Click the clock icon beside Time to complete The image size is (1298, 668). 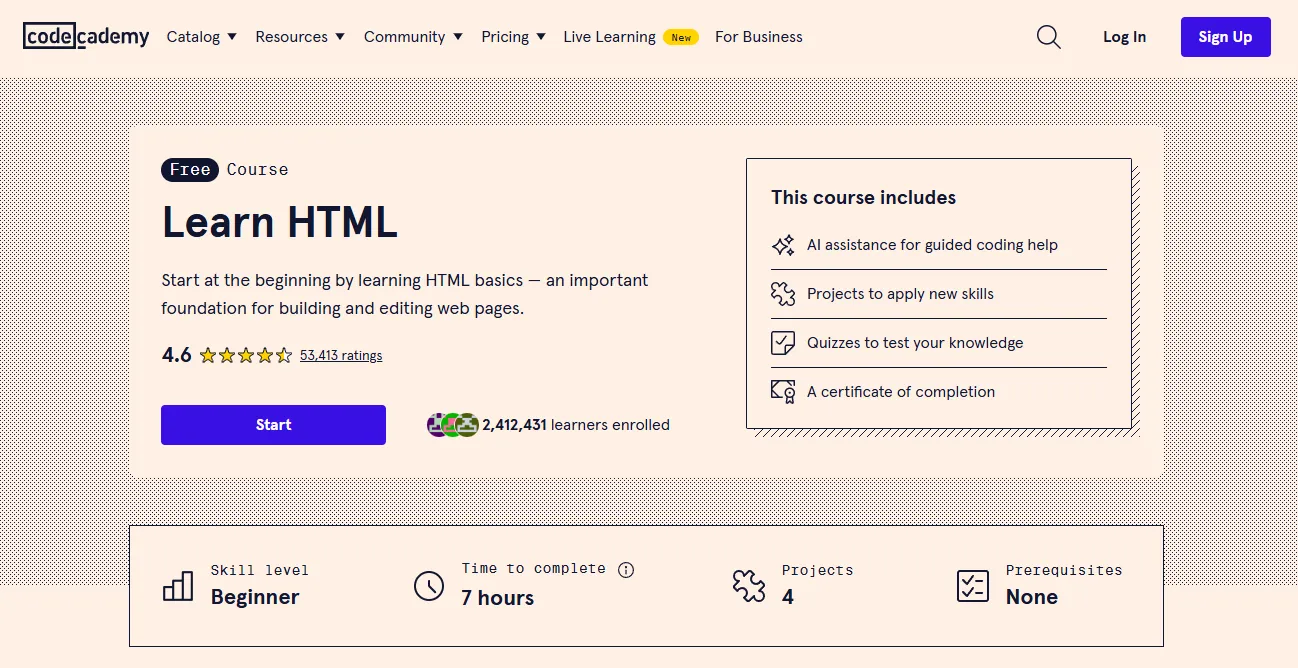pyautogui.click(x=429, y=586)
